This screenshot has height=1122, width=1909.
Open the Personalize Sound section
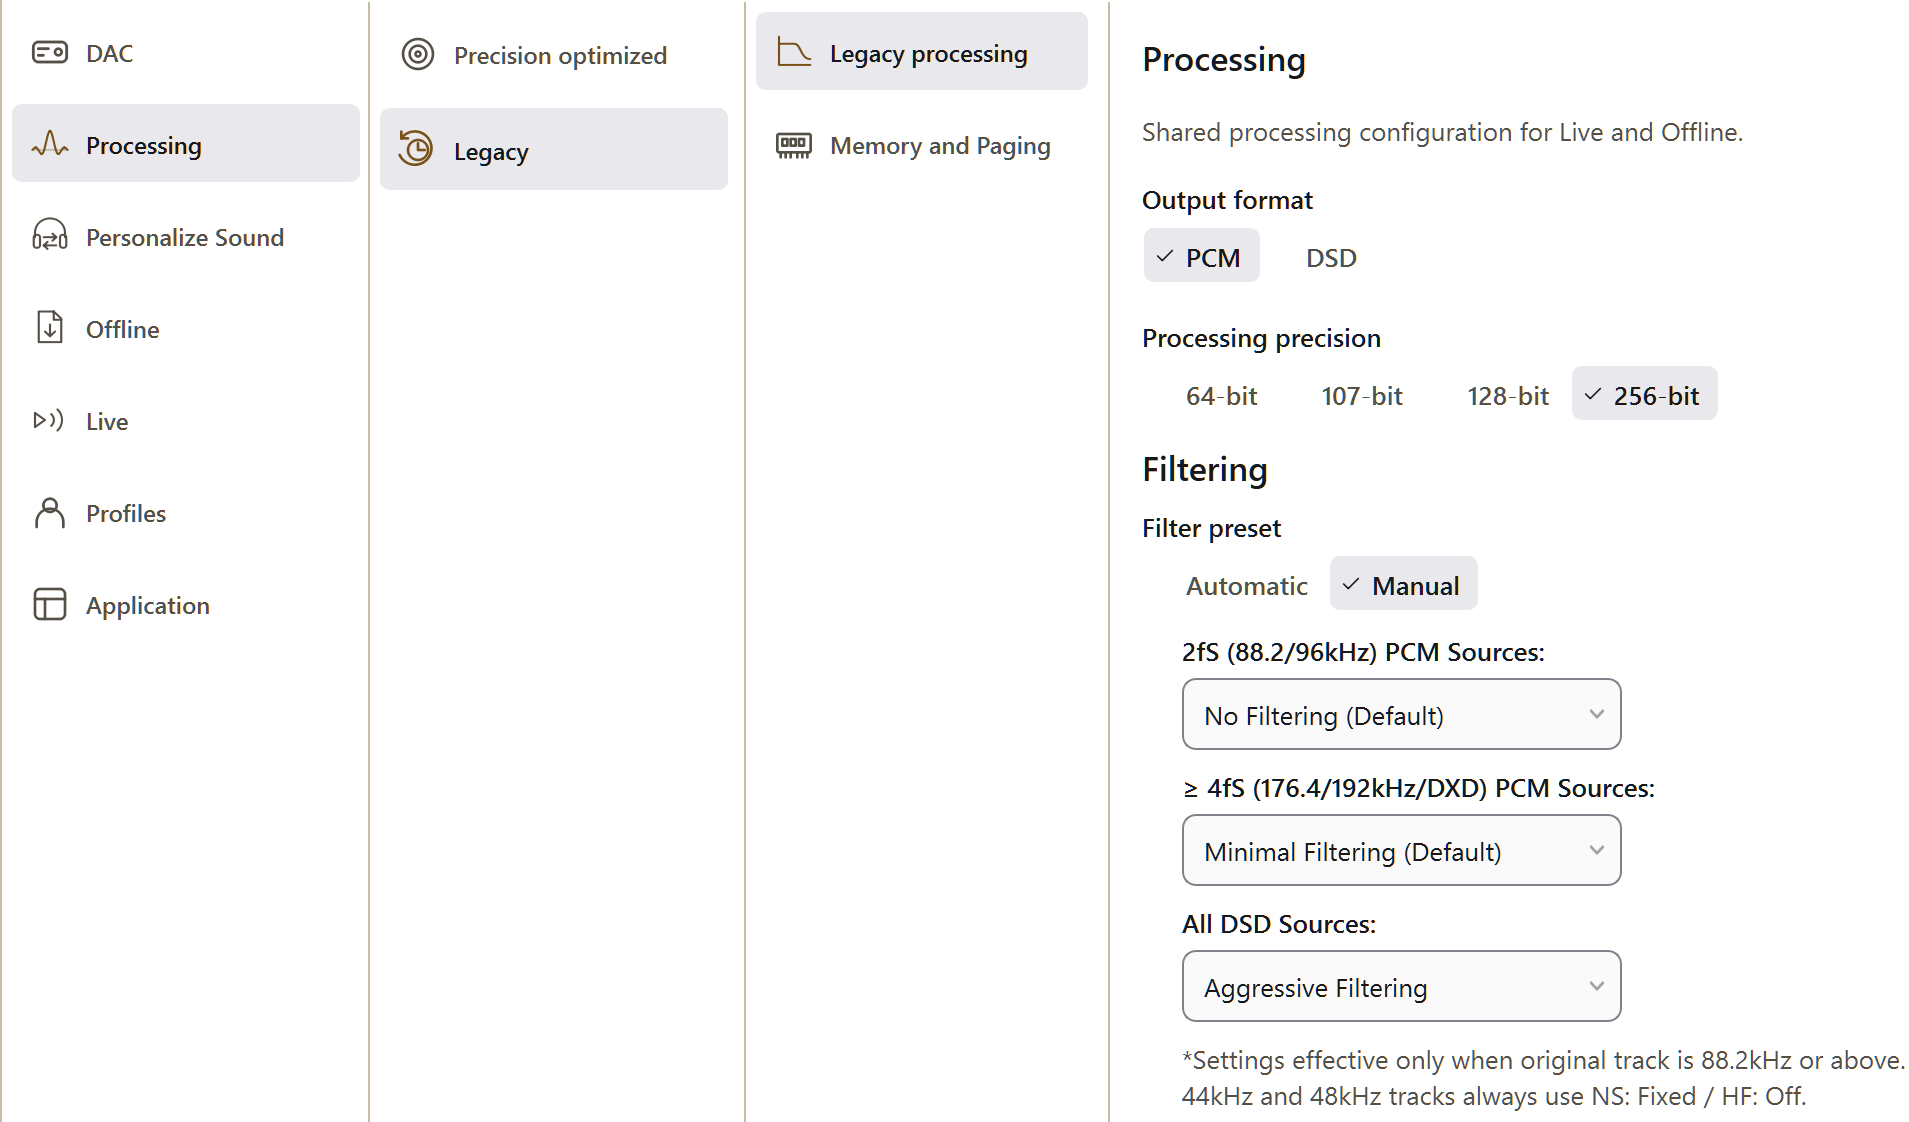click(x=186, y=236)
